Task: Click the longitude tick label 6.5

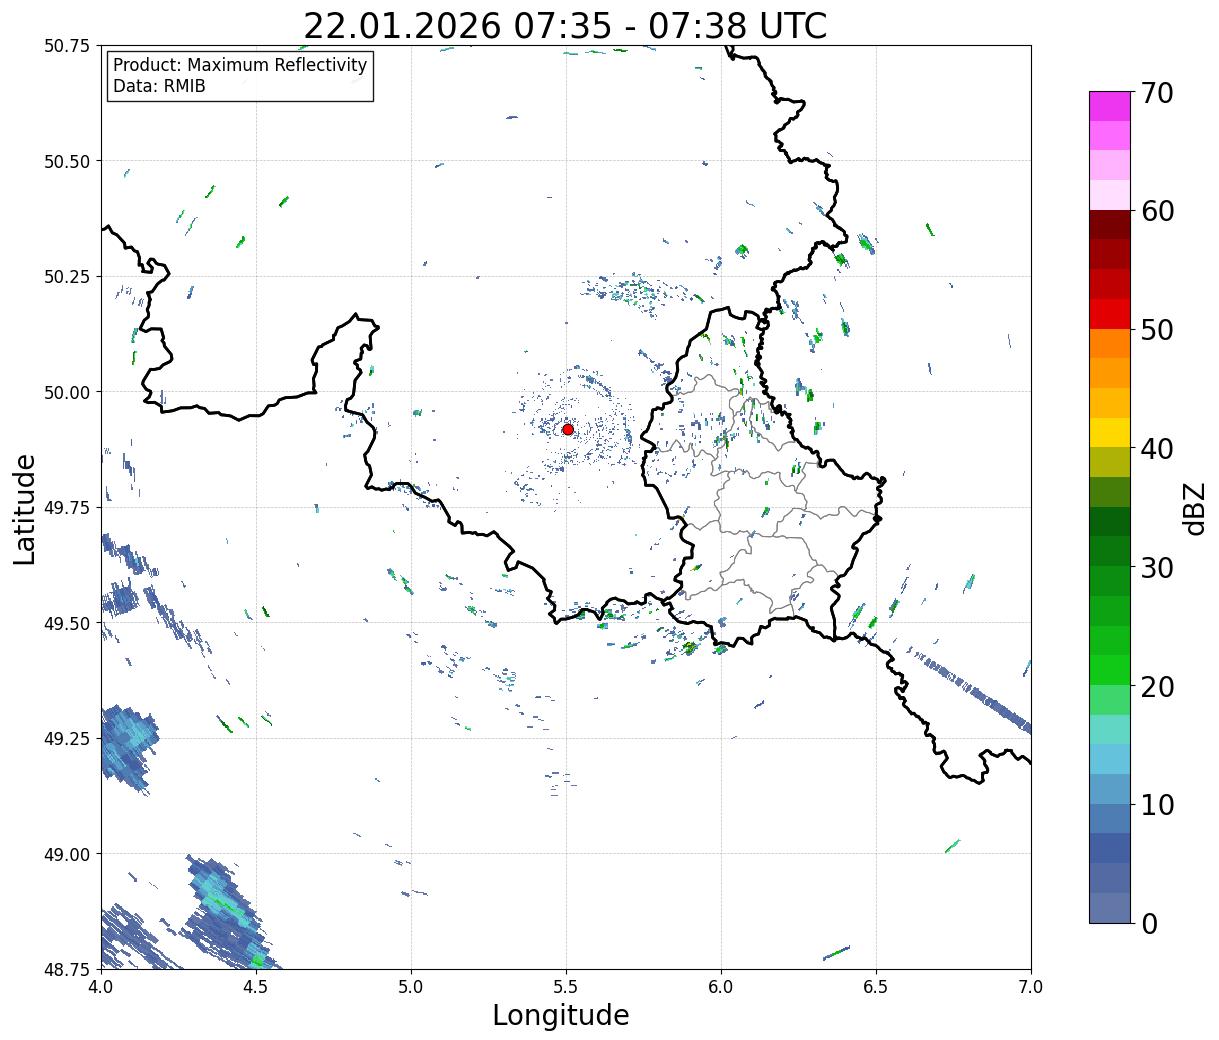Action: 876,986
